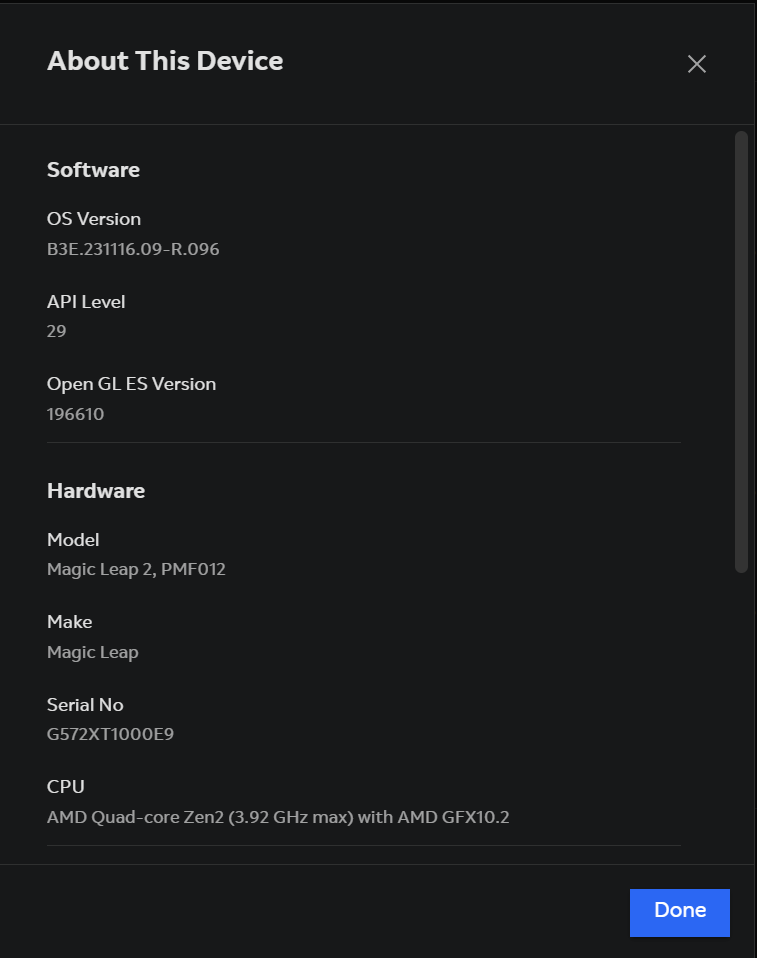Select the AMD Quad-core Zen2 CPU description
The width and height of the screenshot is (757, 958).
coord(277,816)
